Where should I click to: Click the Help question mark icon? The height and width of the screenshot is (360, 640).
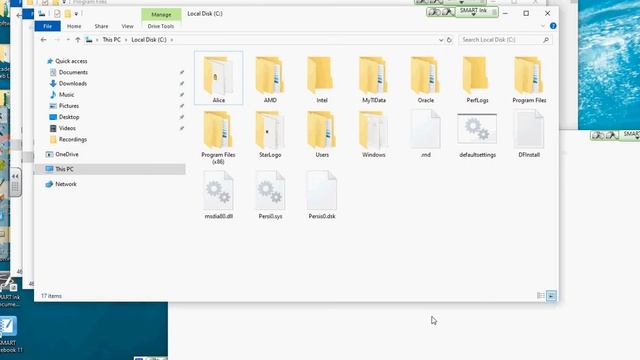[553, 26]
